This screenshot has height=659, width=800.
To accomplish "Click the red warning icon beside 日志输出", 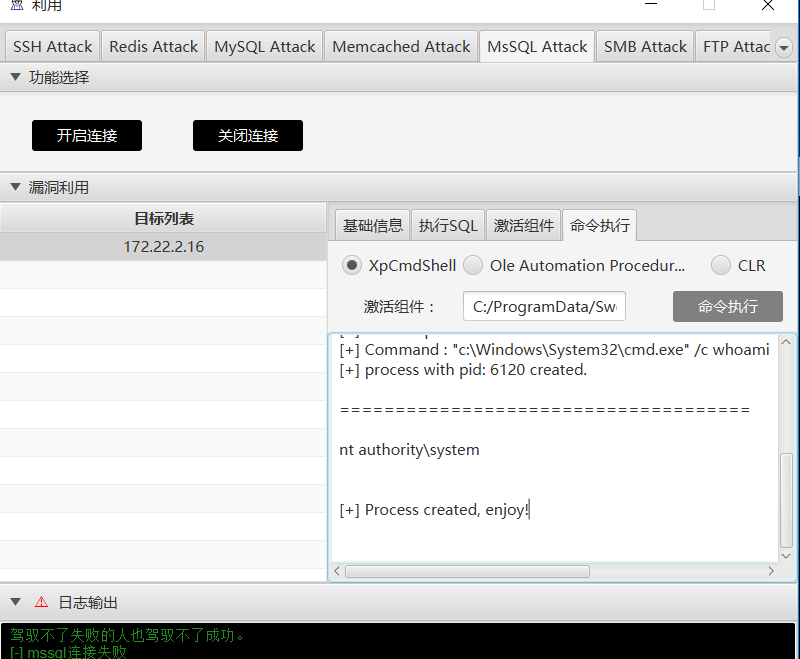I will point(41,602).
